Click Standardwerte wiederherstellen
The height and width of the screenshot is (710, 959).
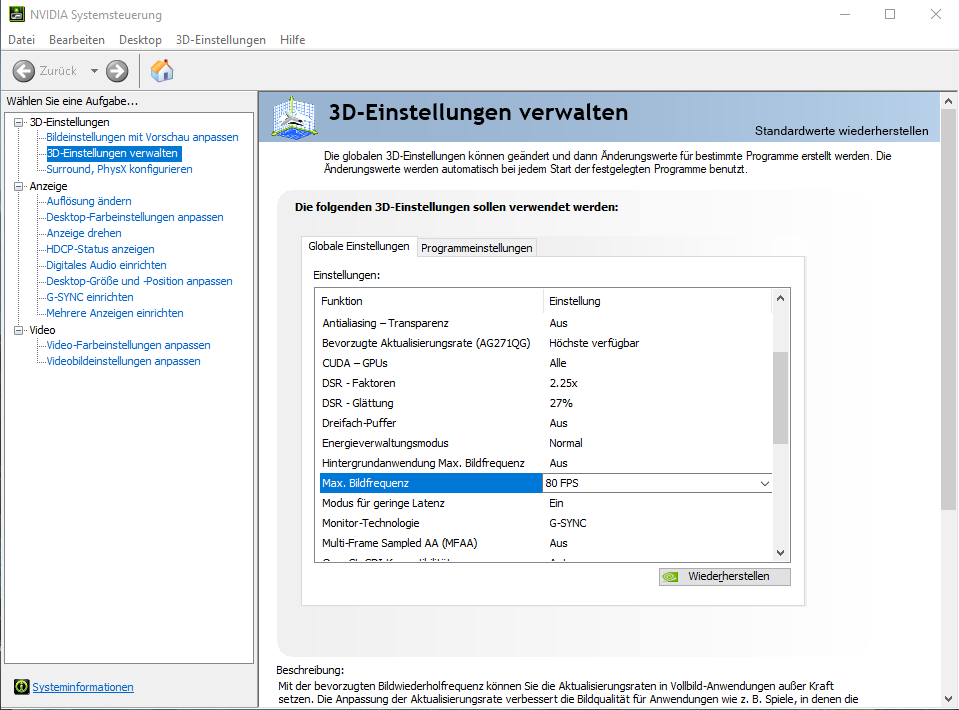click(842, 131)
